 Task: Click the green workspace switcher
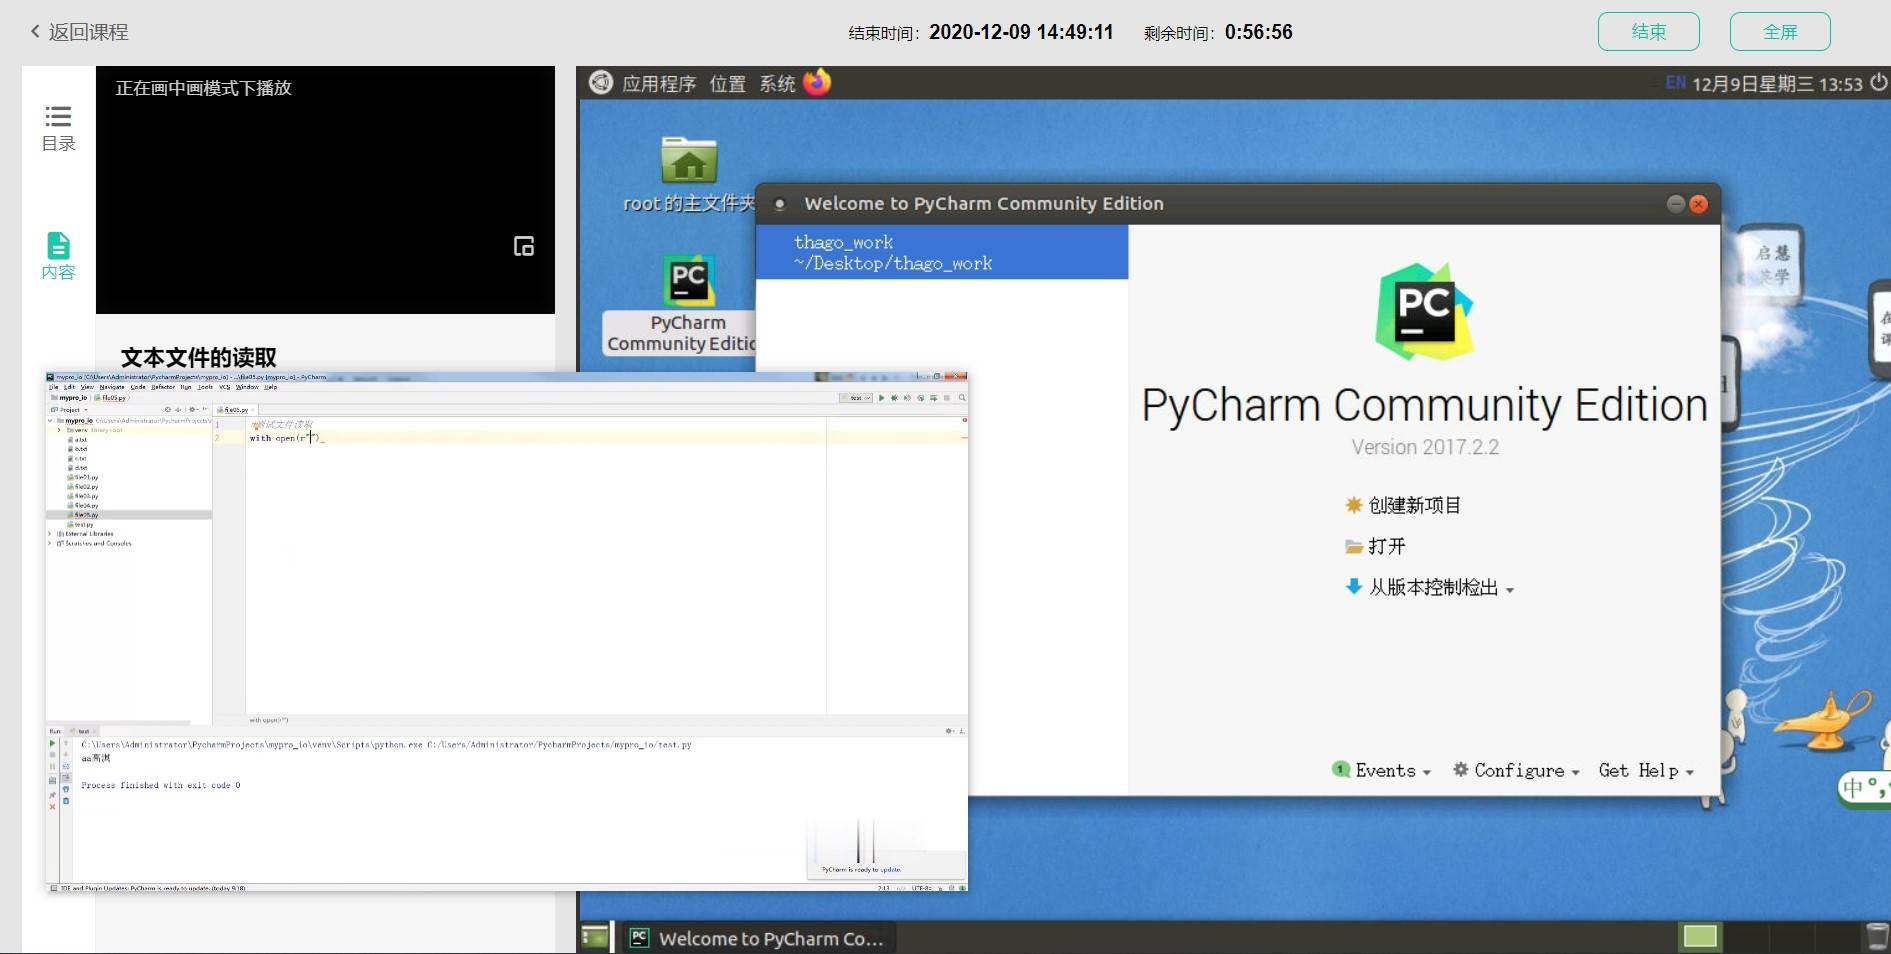[1700, 937]
